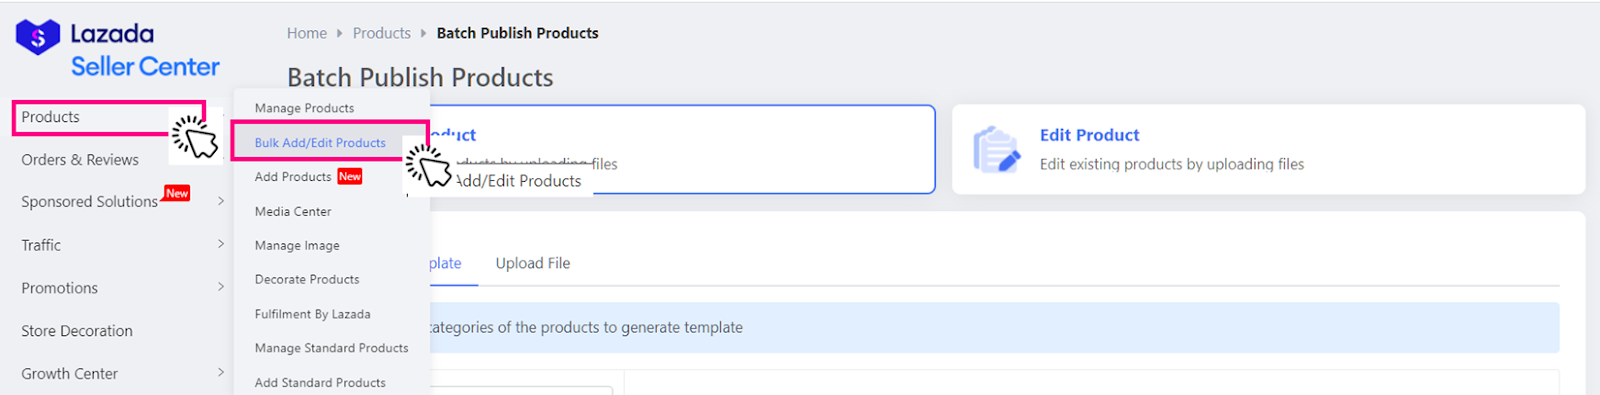Open Products breadcrumb link

click(x=381, y=33)
